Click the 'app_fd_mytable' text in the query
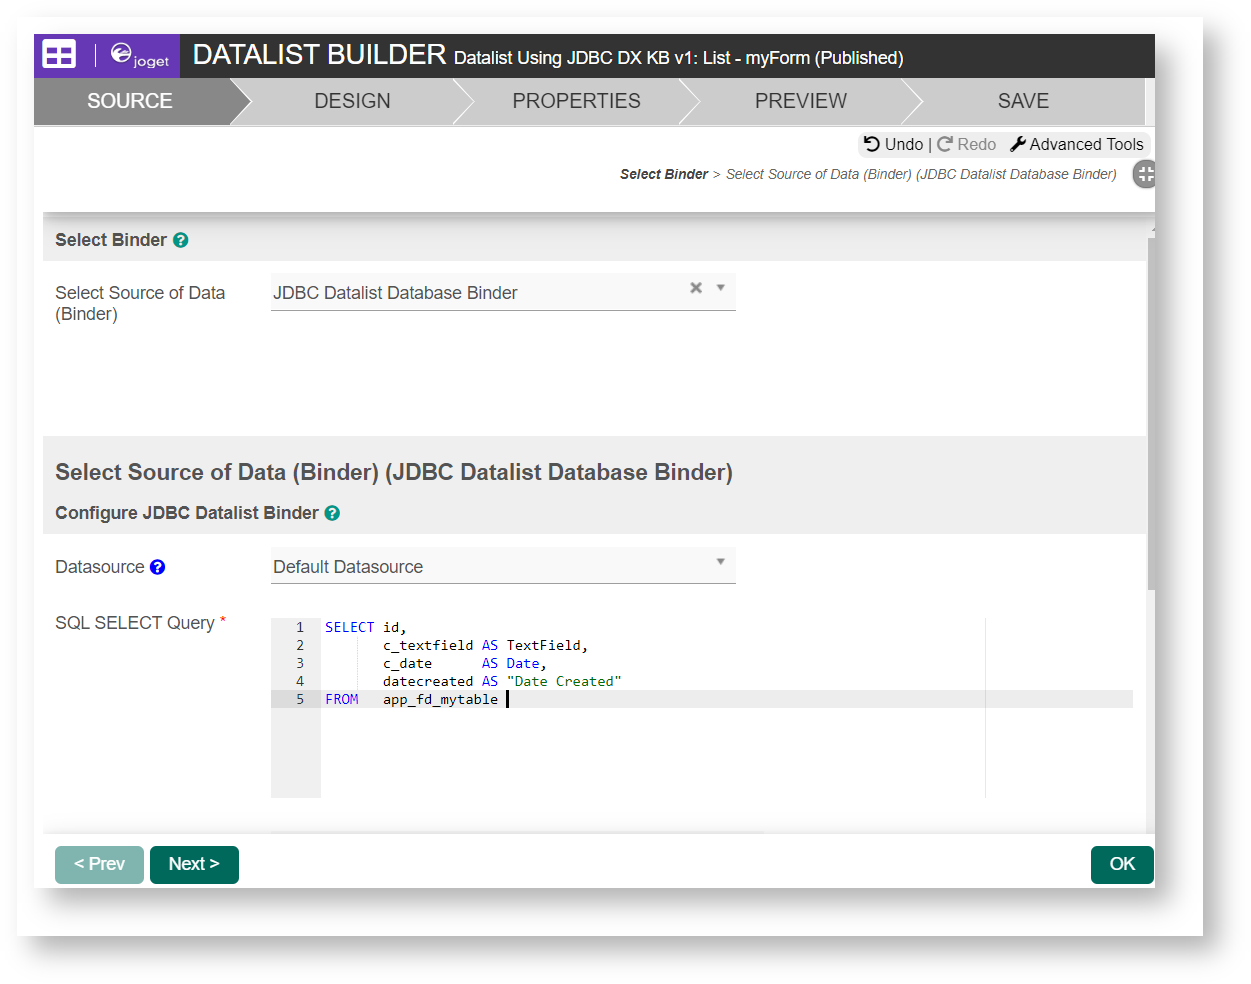The height and width of the screenshot is (984, 1251). pyautogui.click(x=440, y=699)
